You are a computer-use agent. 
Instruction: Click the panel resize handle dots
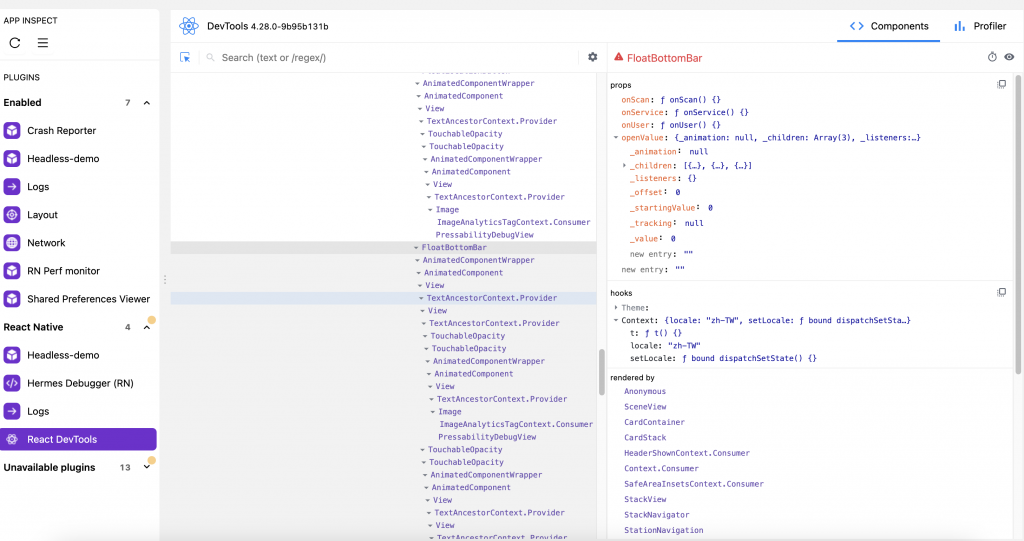[x=165, y=280]
